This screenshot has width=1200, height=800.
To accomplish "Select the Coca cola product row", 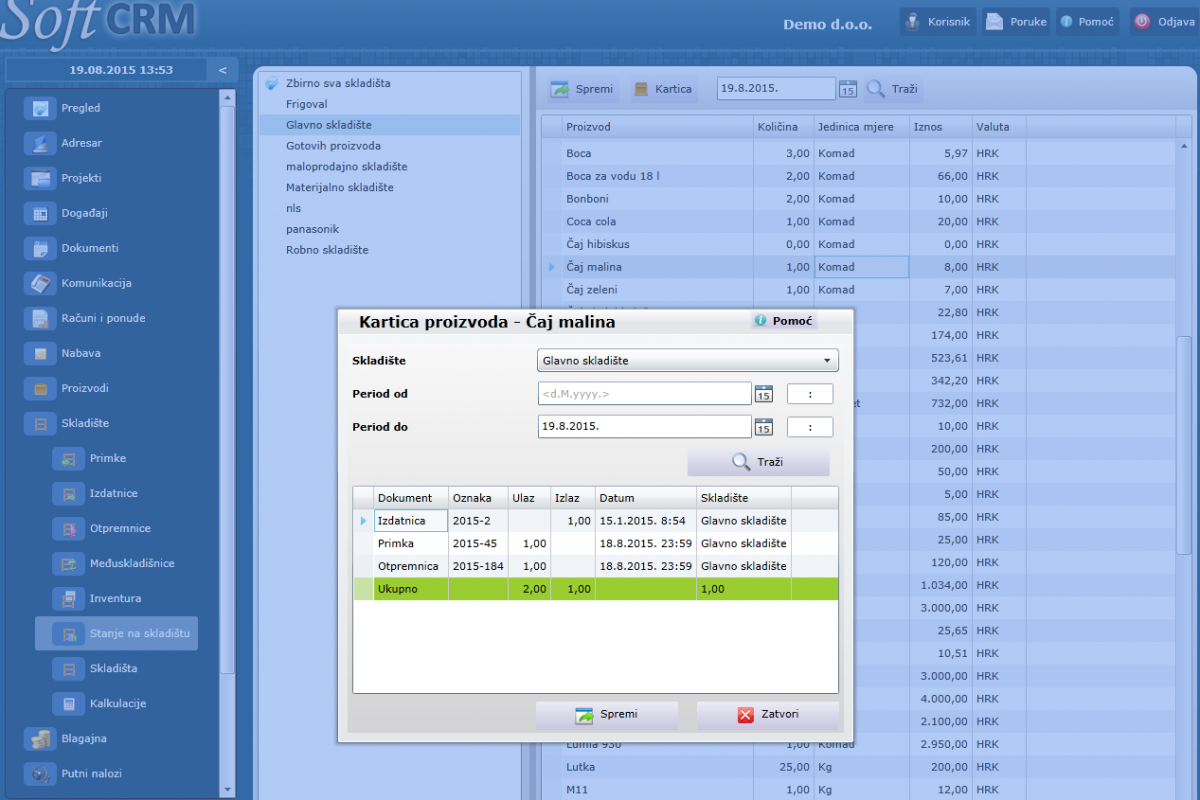I will point(858,222).
